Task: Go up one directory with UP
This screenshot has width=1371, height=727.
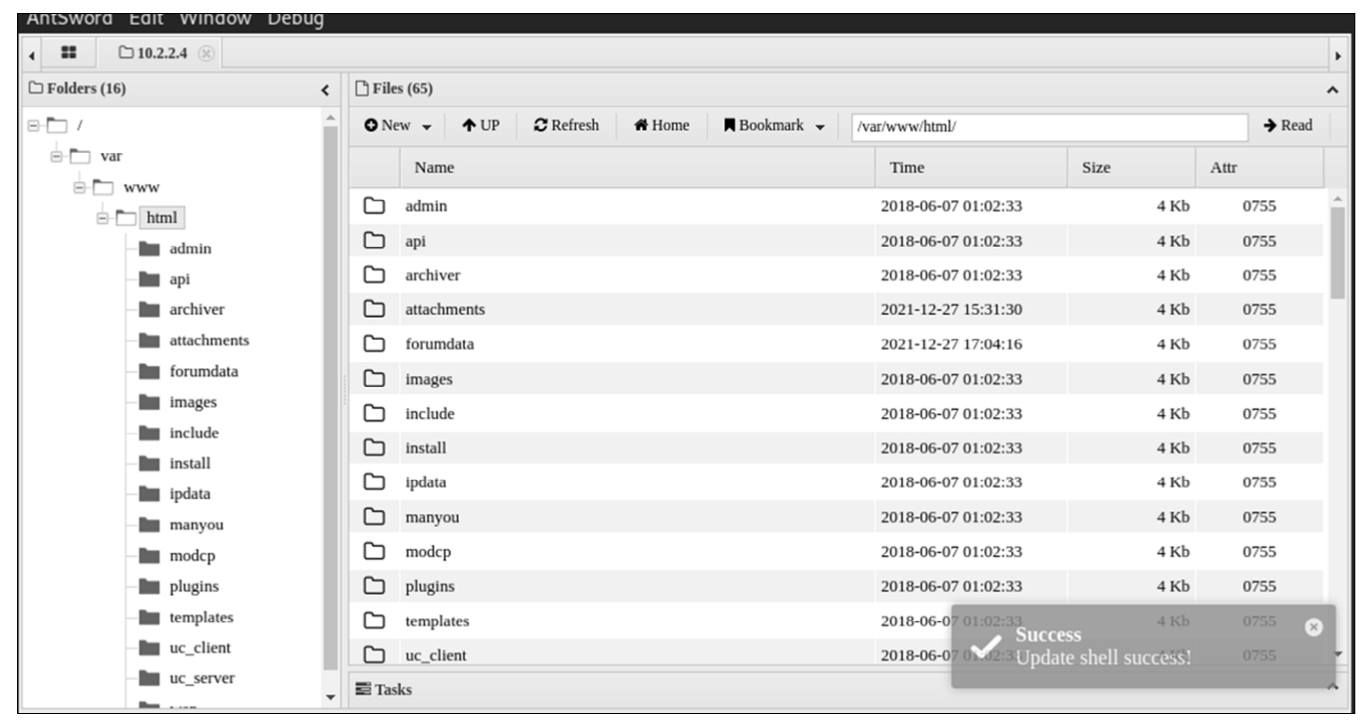Action: (x=481, y=126)
